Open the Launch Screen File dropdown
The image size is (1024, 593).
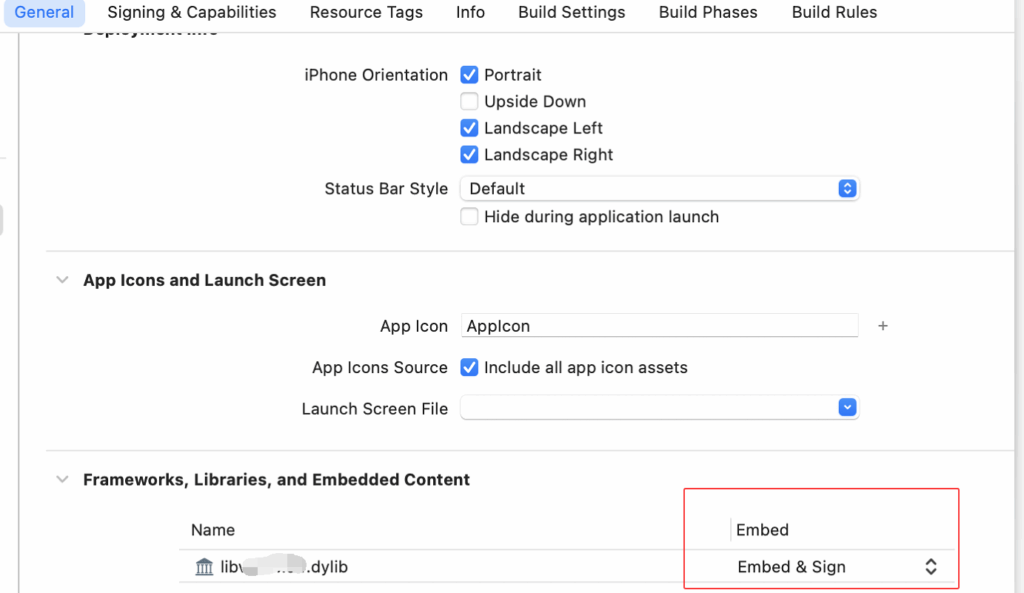[659, 408]
